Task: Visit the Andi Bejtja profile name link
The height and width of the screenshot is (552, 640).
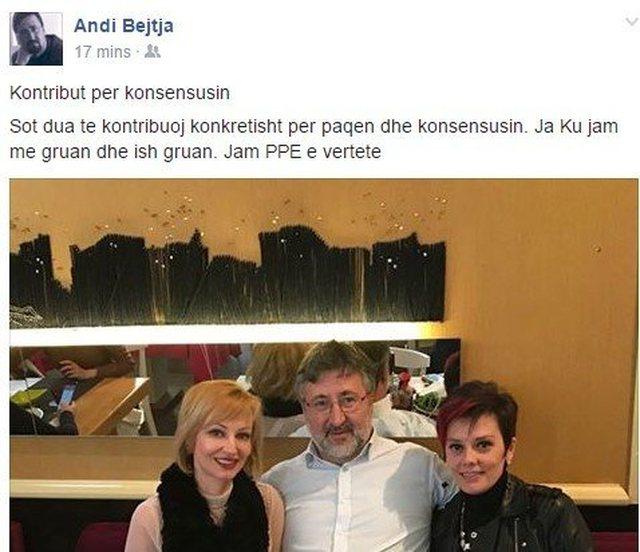Action: coord(124,26)
